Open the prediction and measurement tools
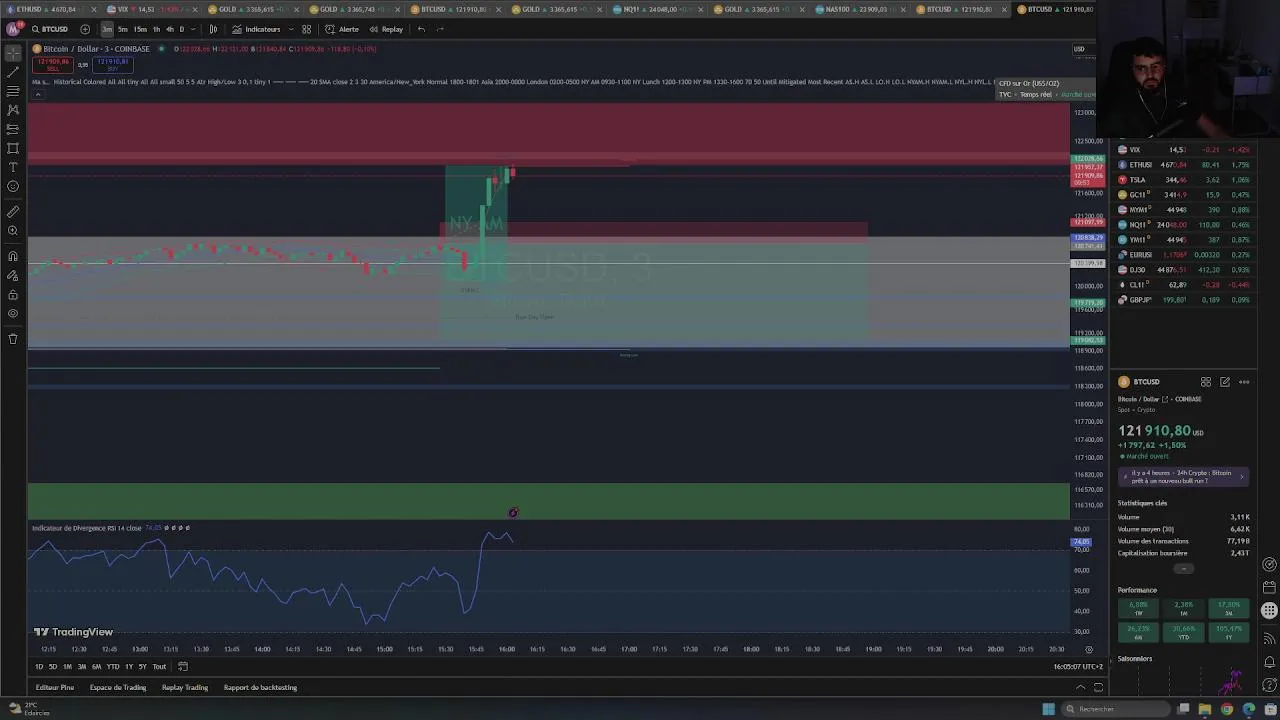The width and height of the screenshot is (1280, 720). tap(13, 129)
